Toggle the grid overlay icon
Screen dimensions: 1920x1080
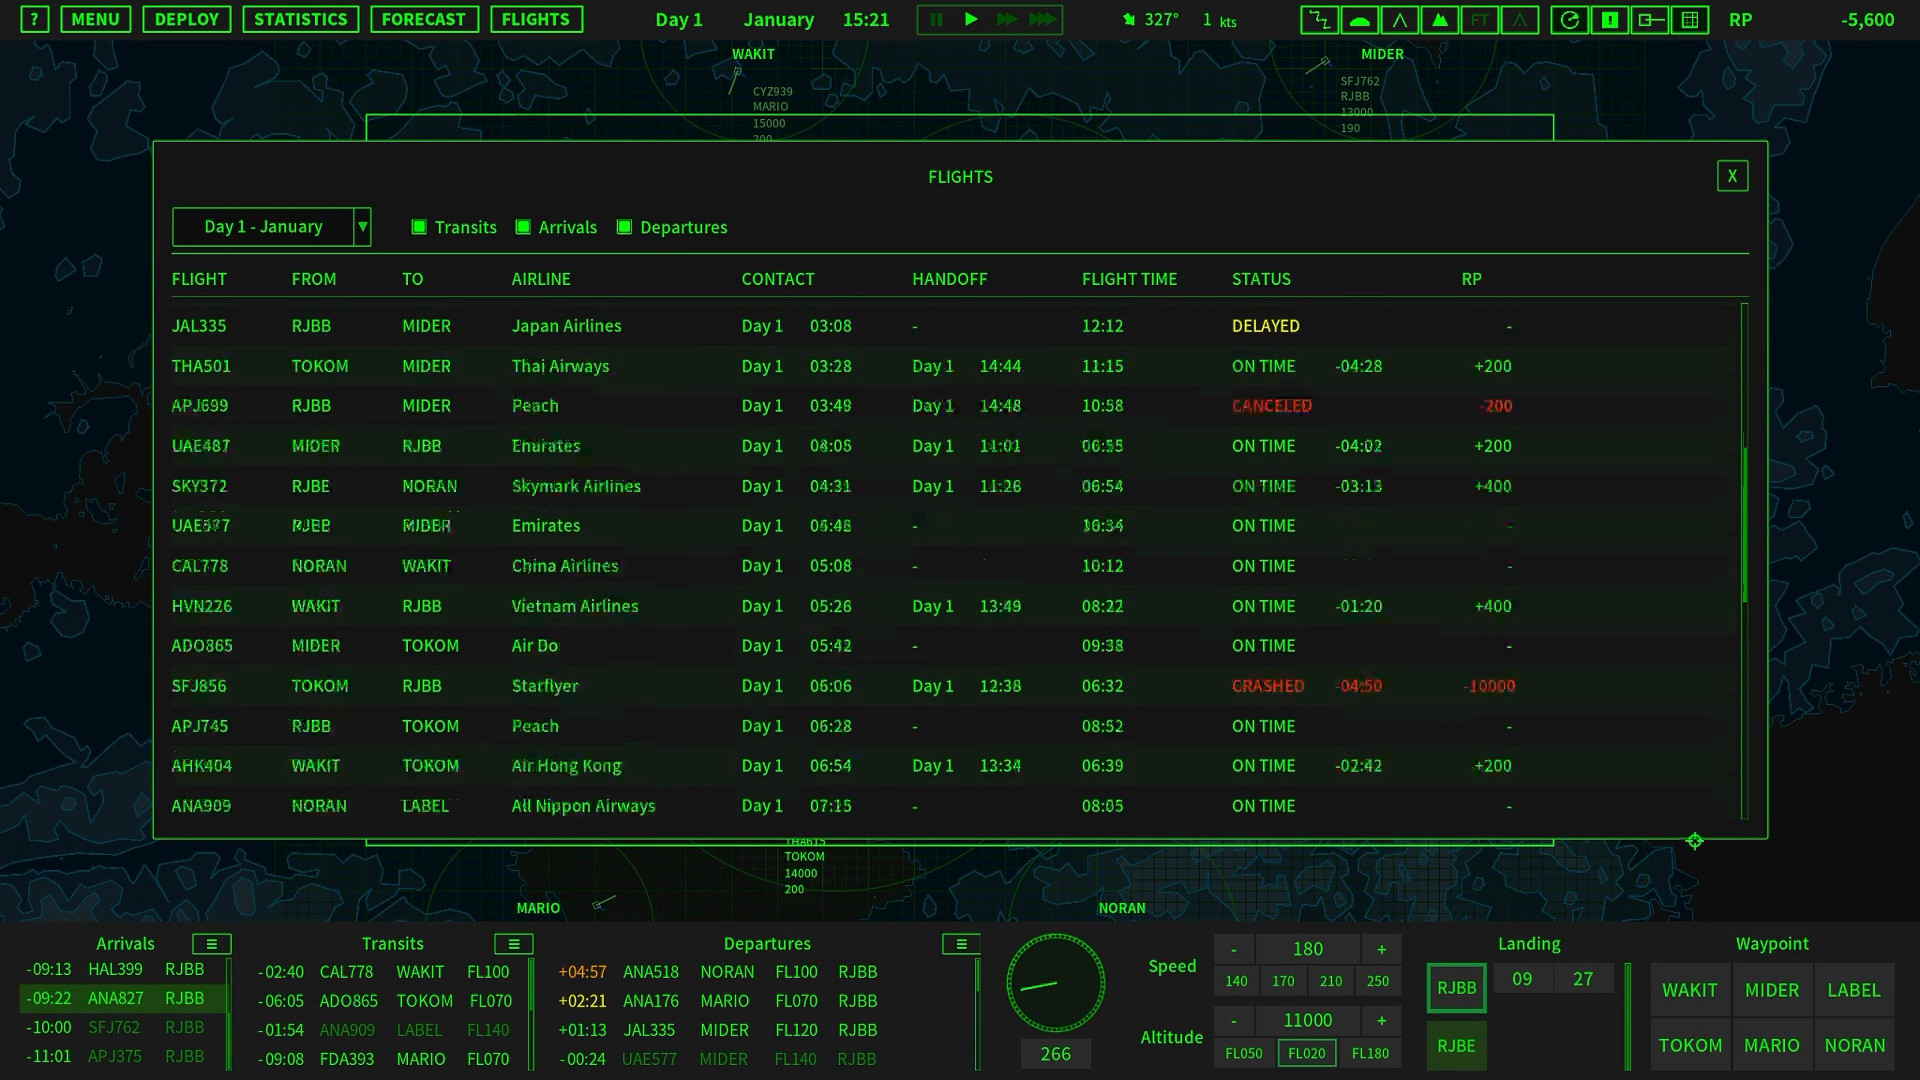pyautogui.click(x=1689, y=19)
